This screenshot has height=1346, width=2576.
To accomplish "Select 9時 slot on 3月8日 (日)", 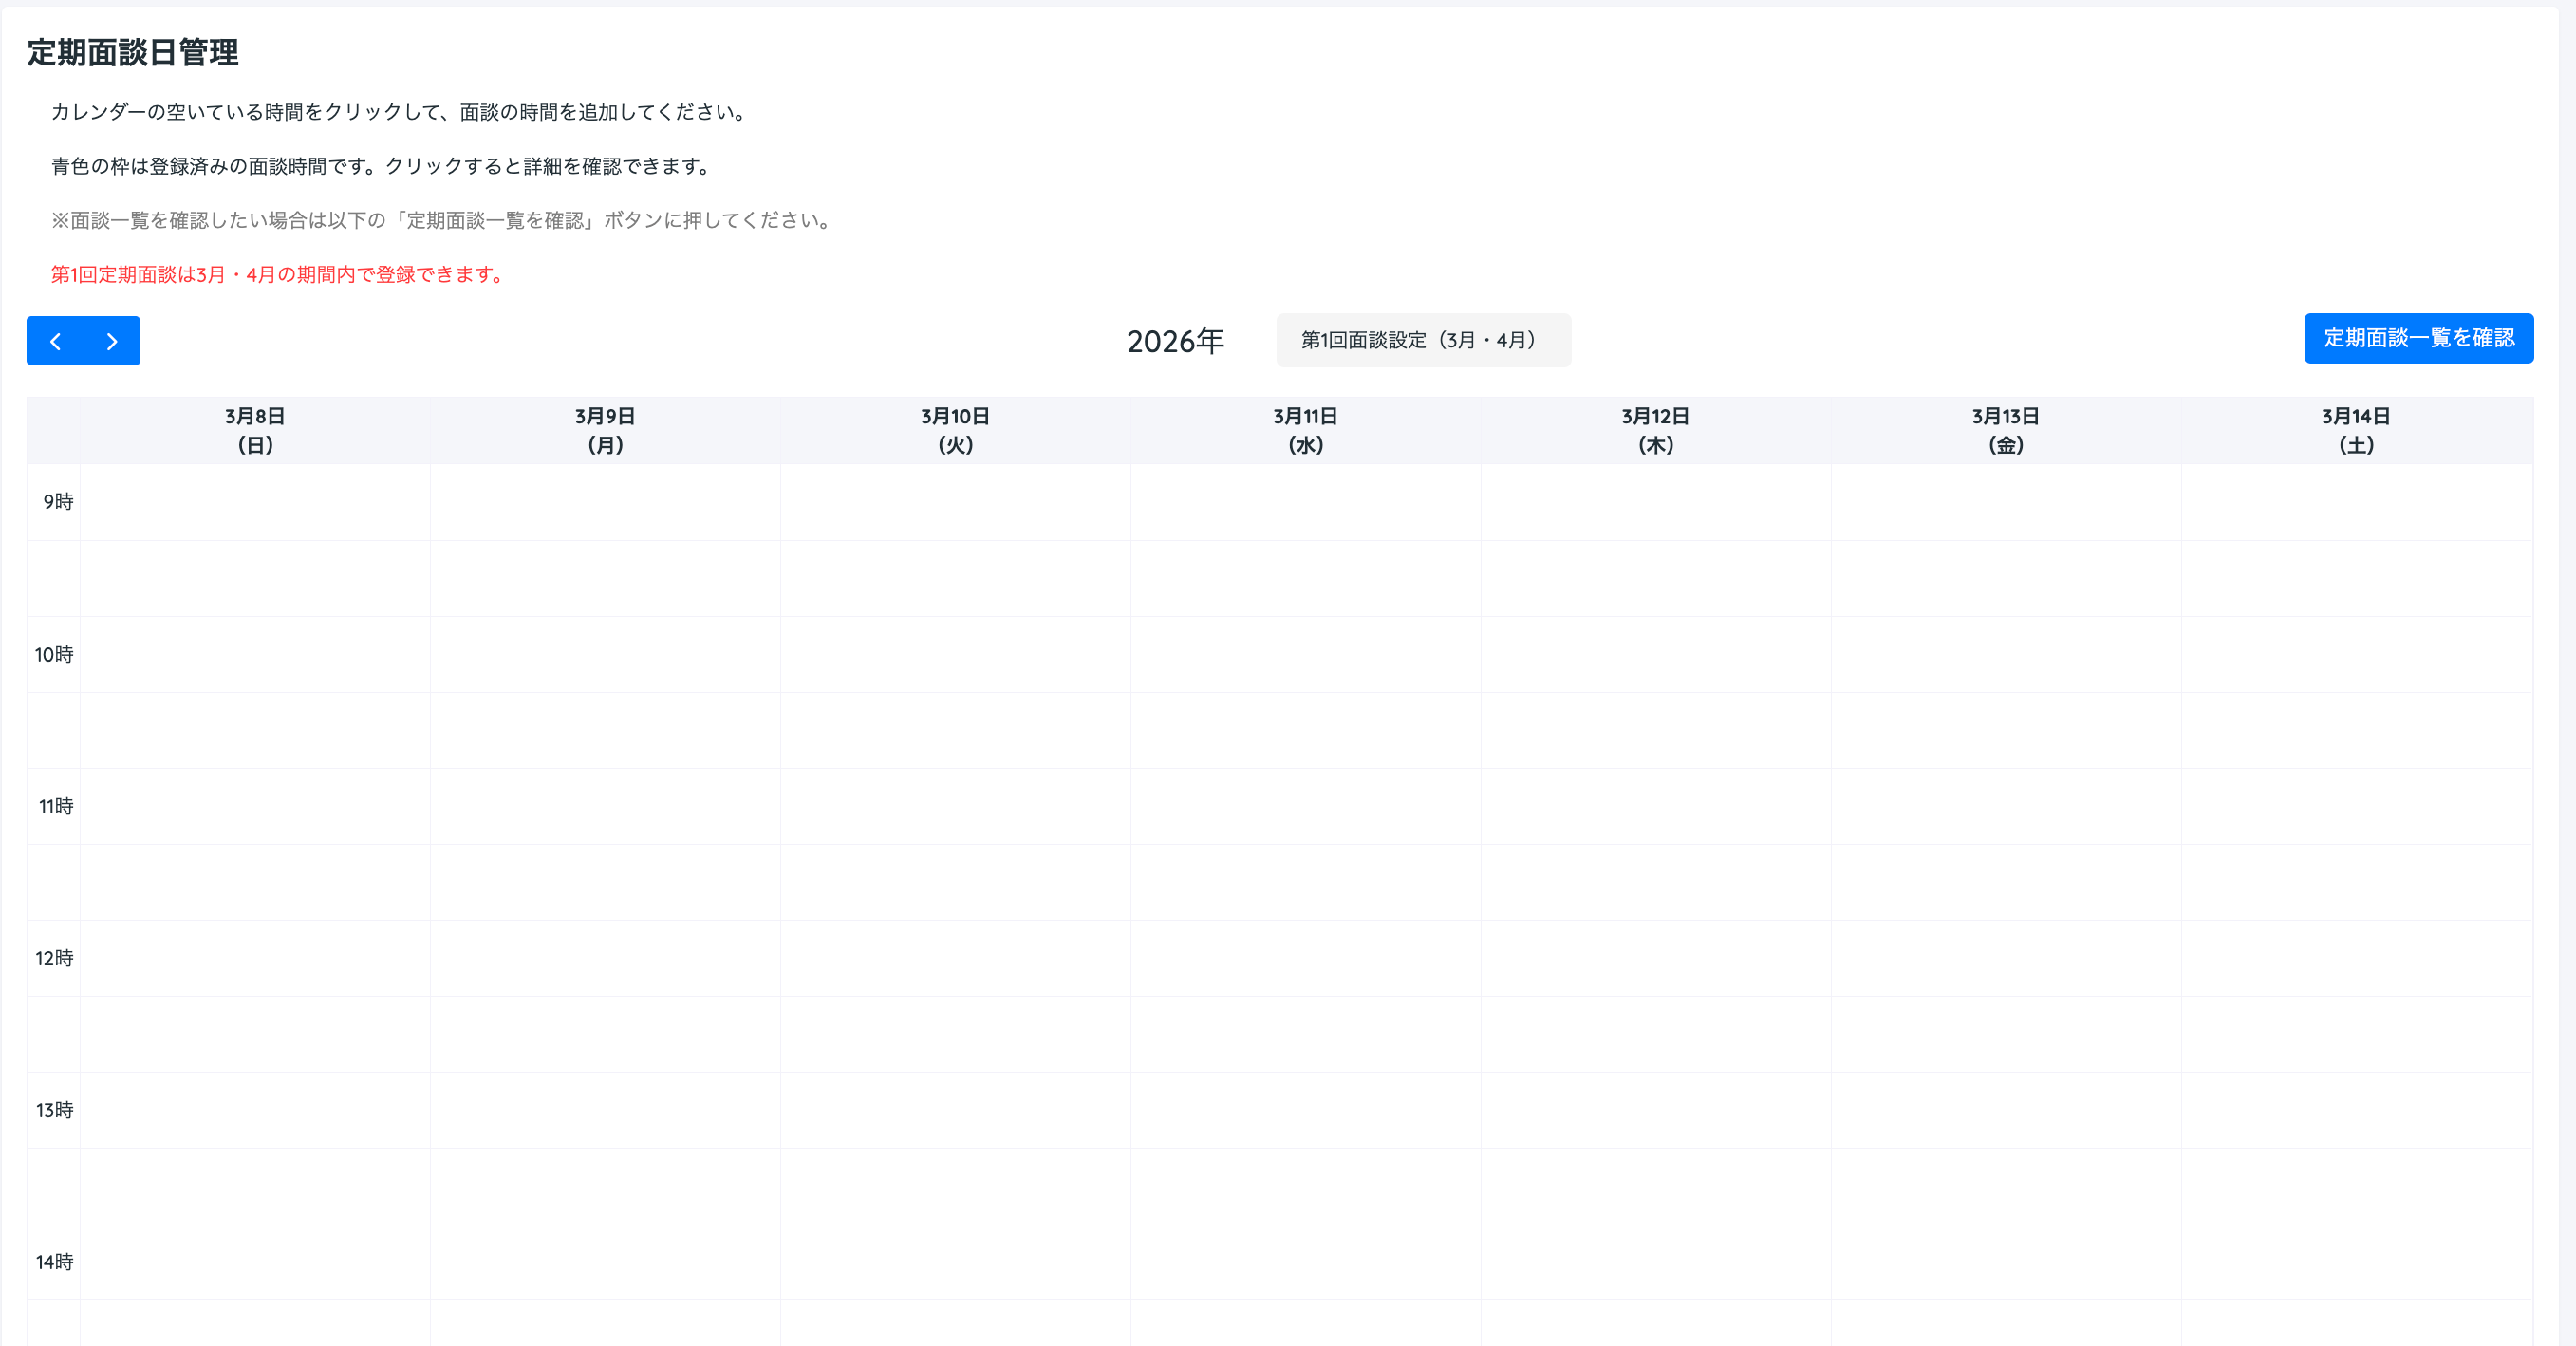I will tap(255, 502).
